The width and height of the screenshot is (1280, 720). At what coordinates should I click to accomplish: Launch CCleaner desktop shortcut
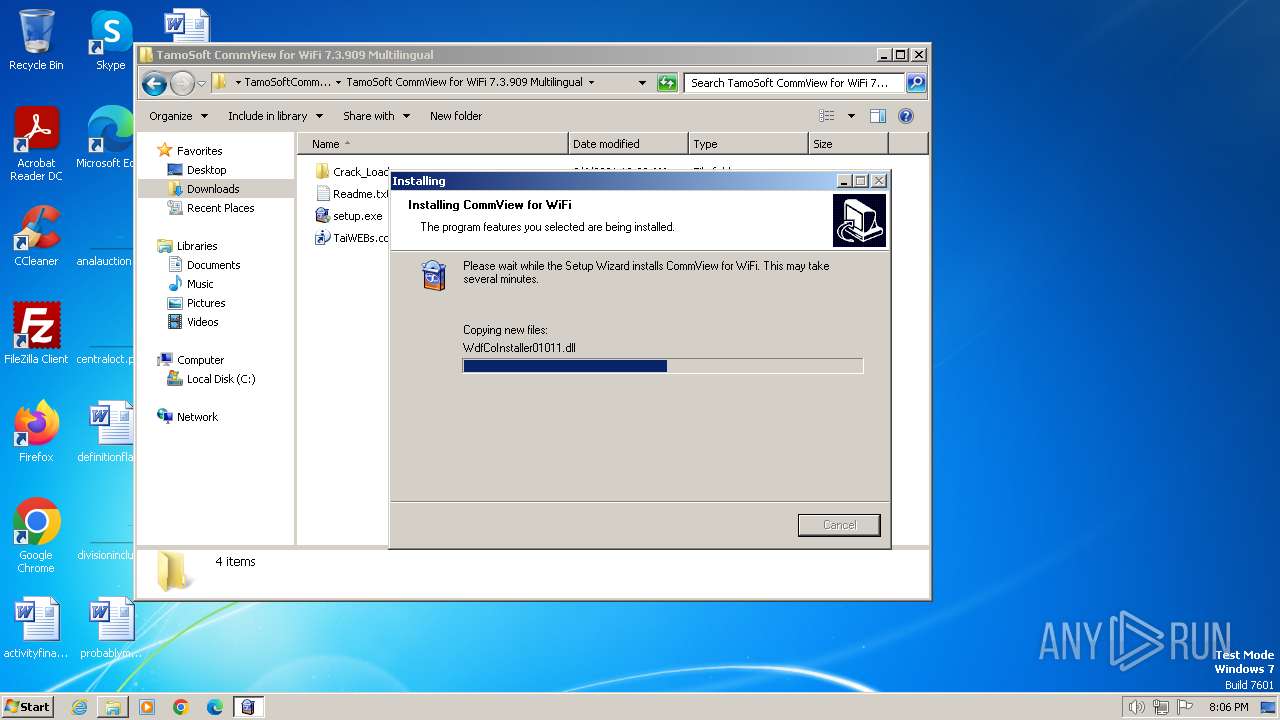point(36,236)
